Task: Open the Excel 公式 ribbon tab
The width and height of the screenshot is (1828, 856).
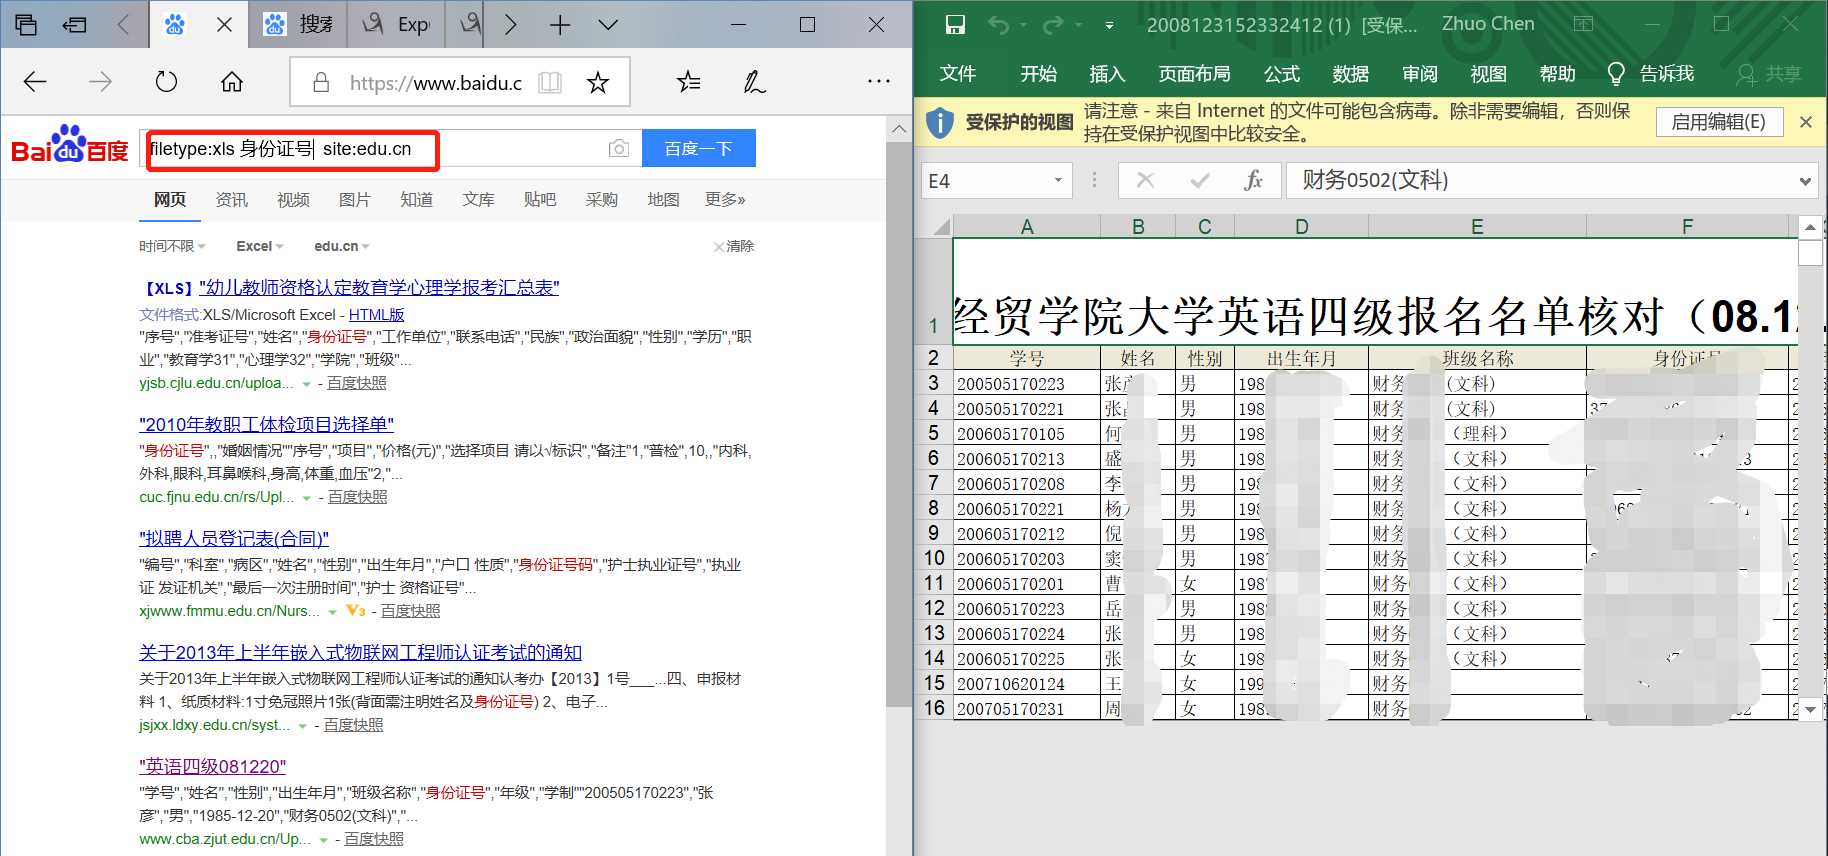Action: point(1282,74)
